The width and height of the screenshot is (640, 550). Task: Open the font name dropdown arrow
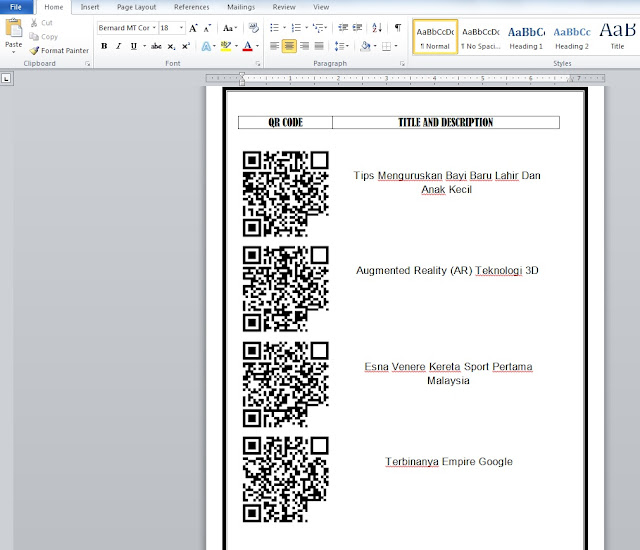[154, 28]
